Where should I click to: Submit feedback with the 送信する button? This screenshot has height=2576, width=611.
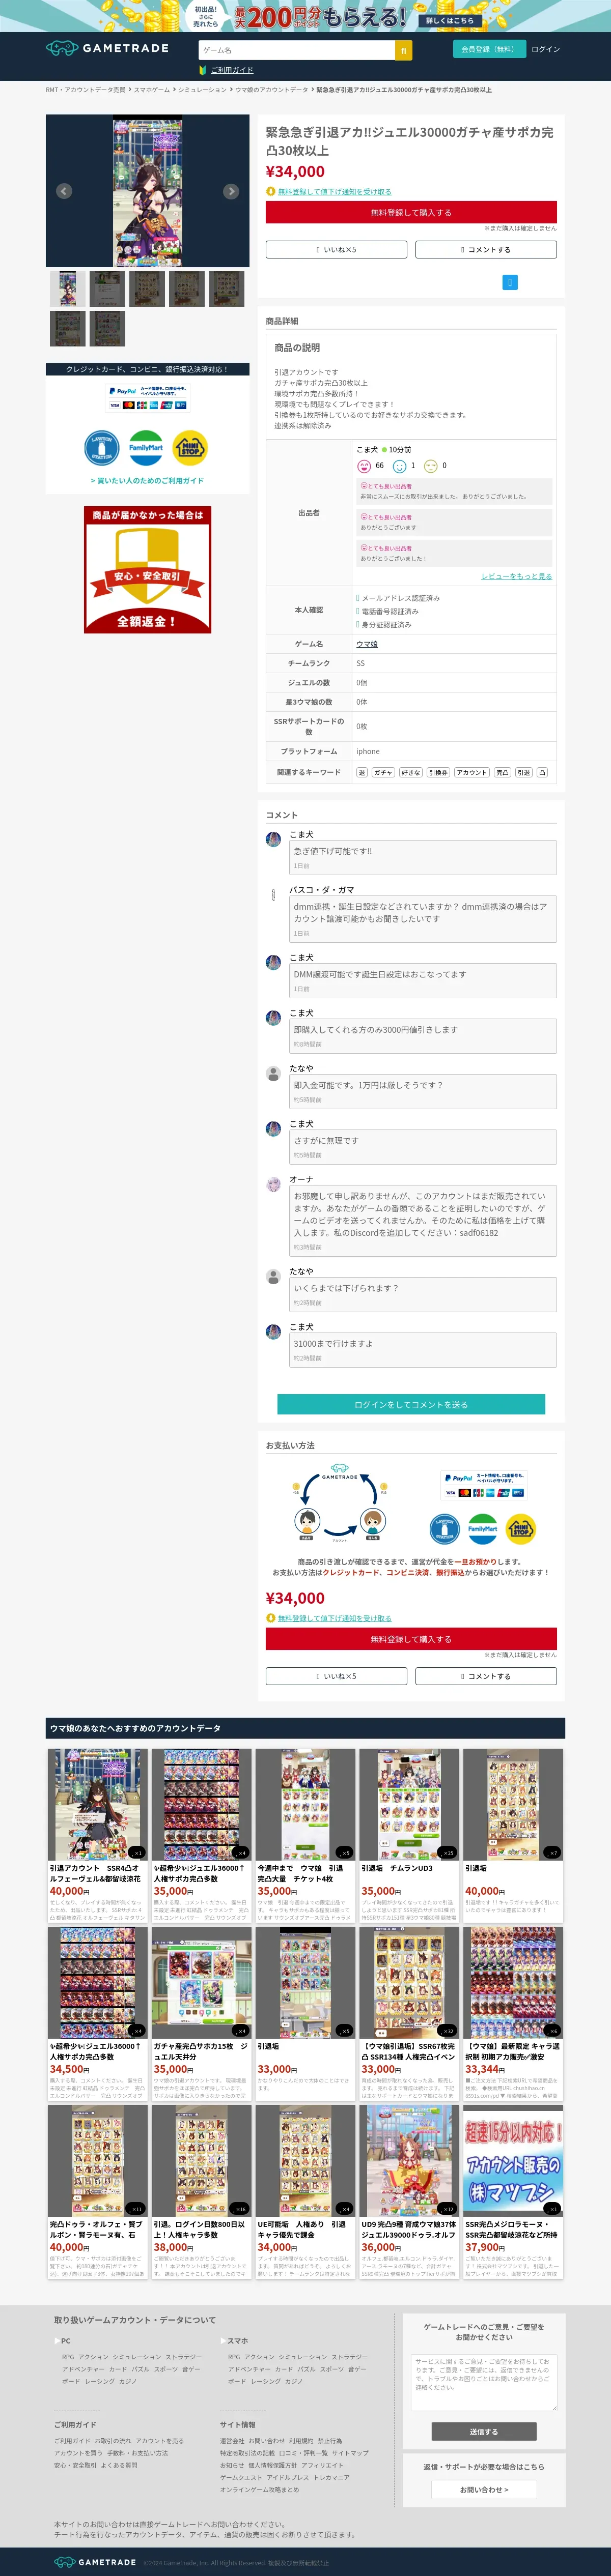point(484,2431)
